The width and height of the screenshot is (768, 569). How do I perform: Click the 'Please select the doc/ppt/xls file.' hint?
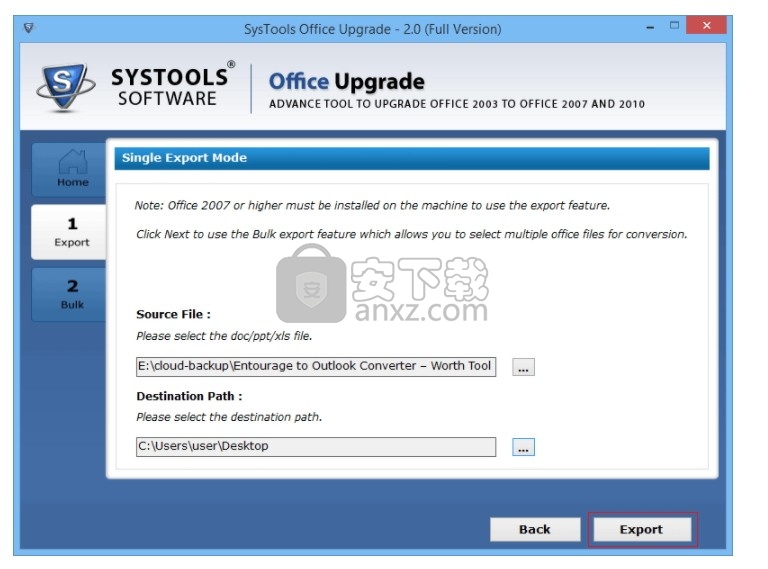click(x=224, y=336)
